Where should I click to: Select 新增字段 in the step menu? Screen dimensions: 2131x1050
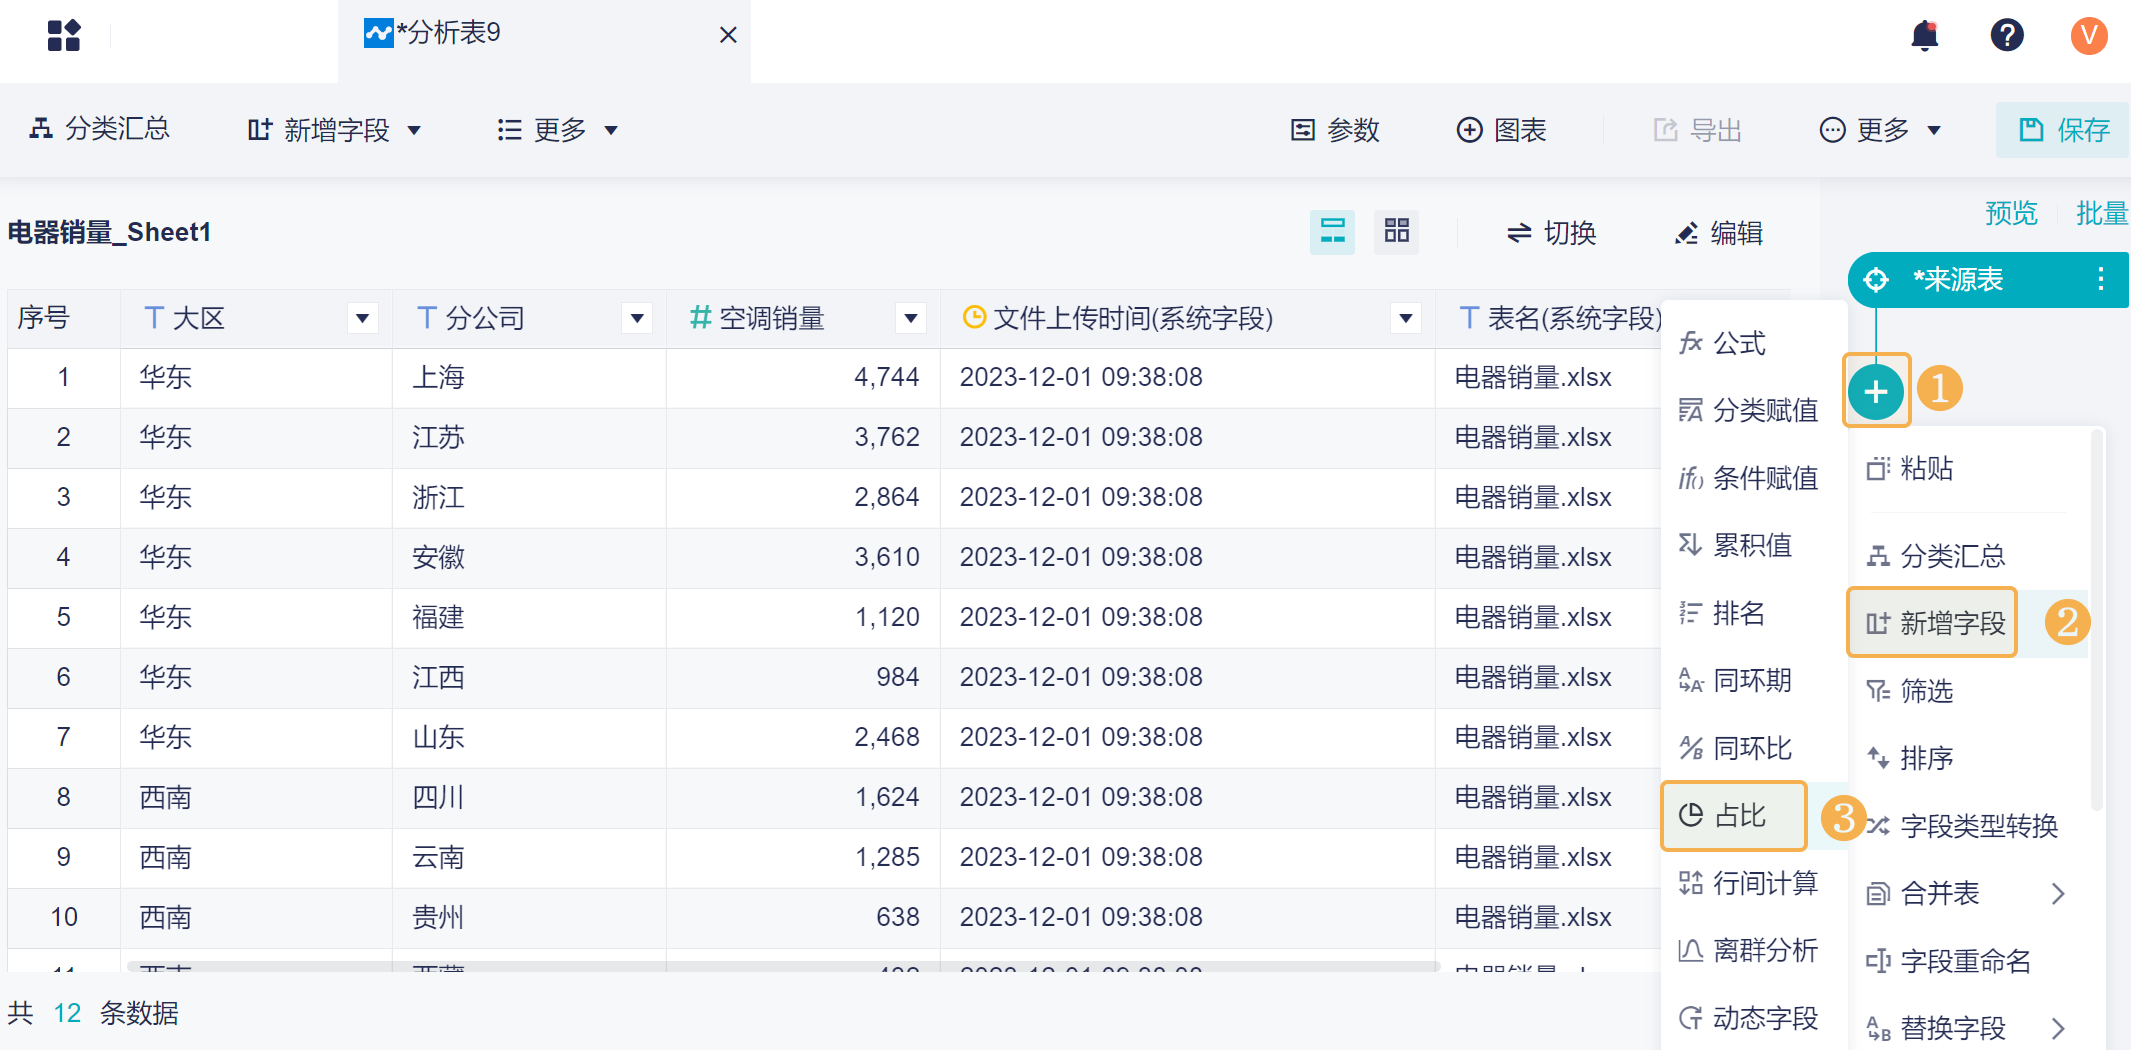click(1932, 623)
